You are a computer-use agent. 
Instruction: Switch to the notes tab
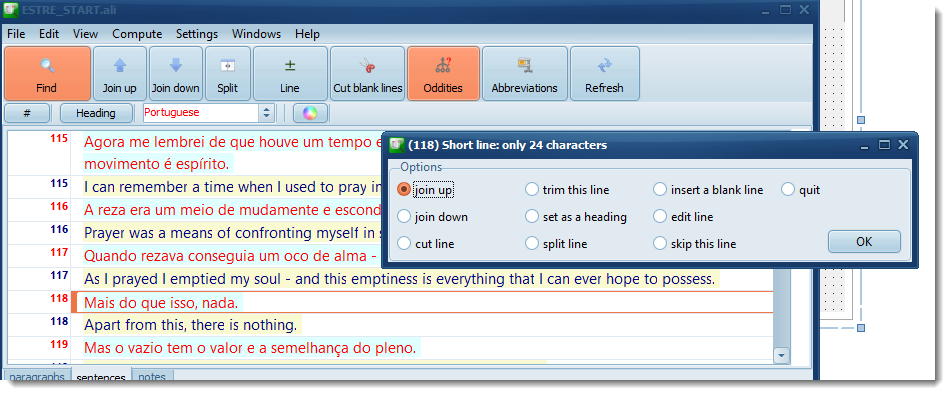point(152,376)
